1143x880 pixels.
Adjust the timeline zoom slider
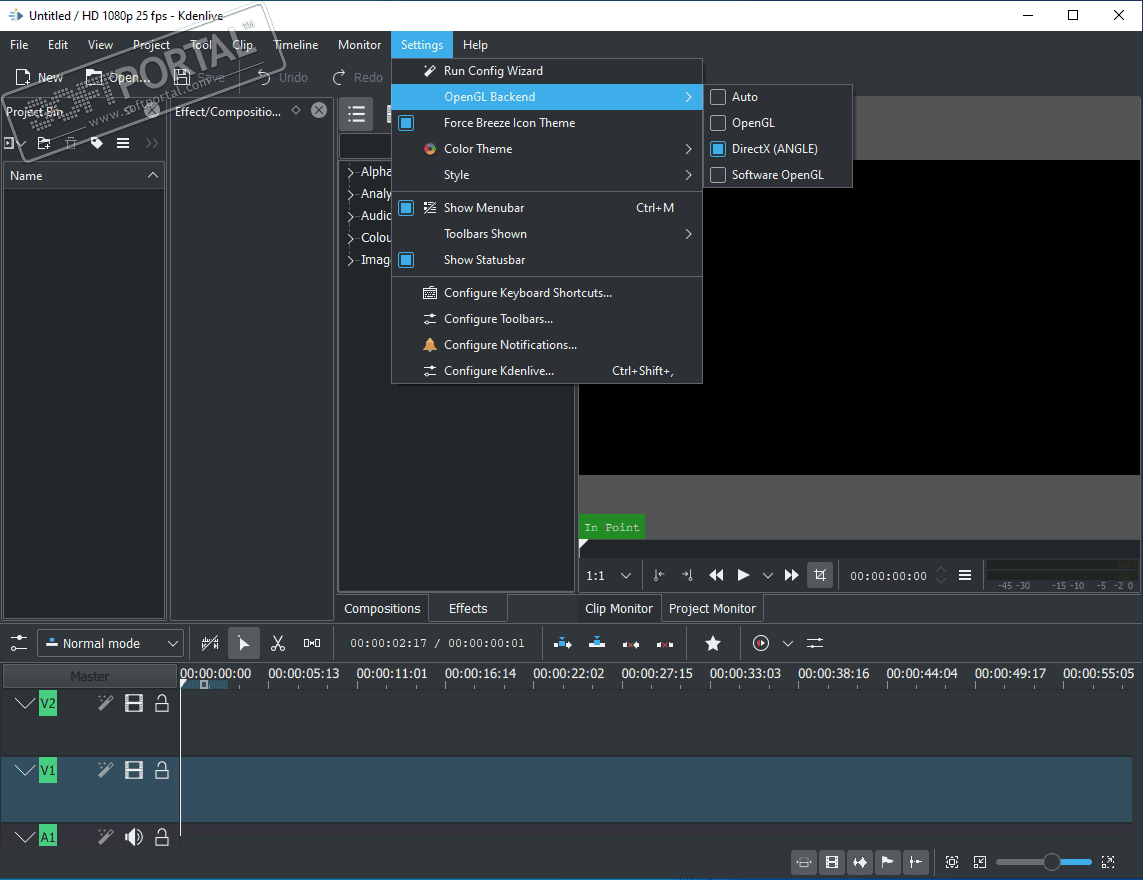click(x=1051, y=862)
